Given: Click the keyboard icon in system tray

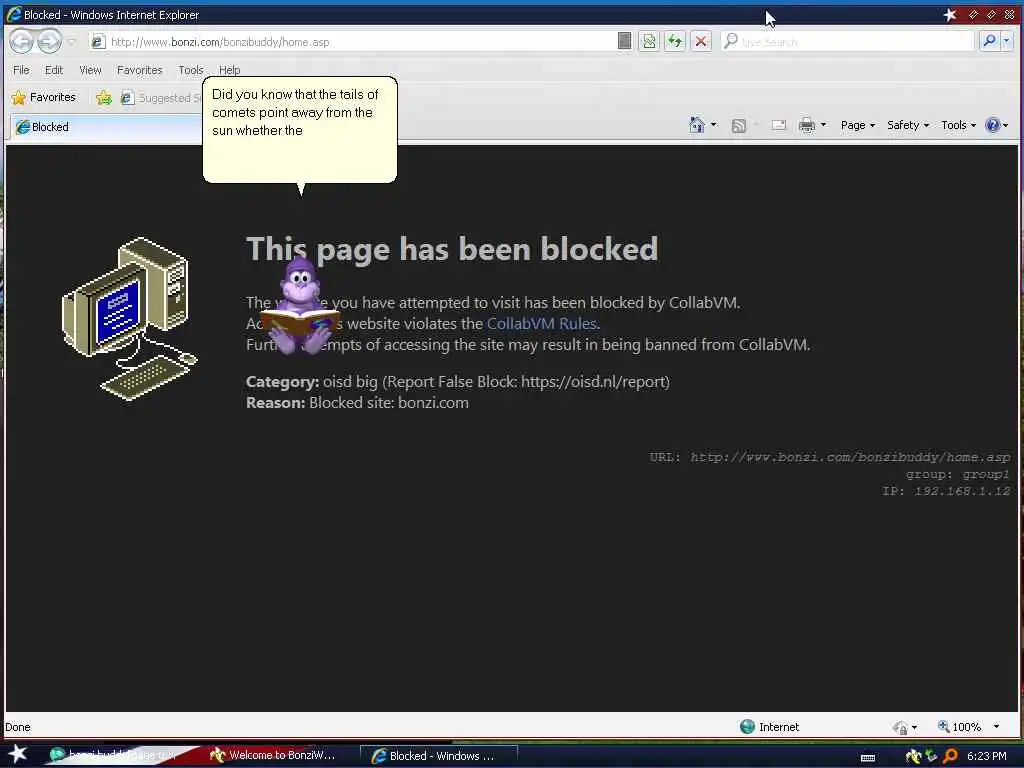Looking at the screenshot, I should [x=868, y=758].
